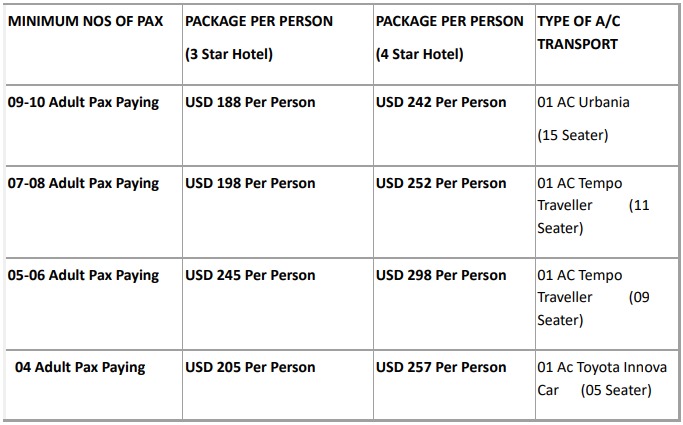Select the "09-10 Adult Pax Paying" cell
Image resolution: width=683 pixels, height=425 pixels.
(x=84, y=102)
